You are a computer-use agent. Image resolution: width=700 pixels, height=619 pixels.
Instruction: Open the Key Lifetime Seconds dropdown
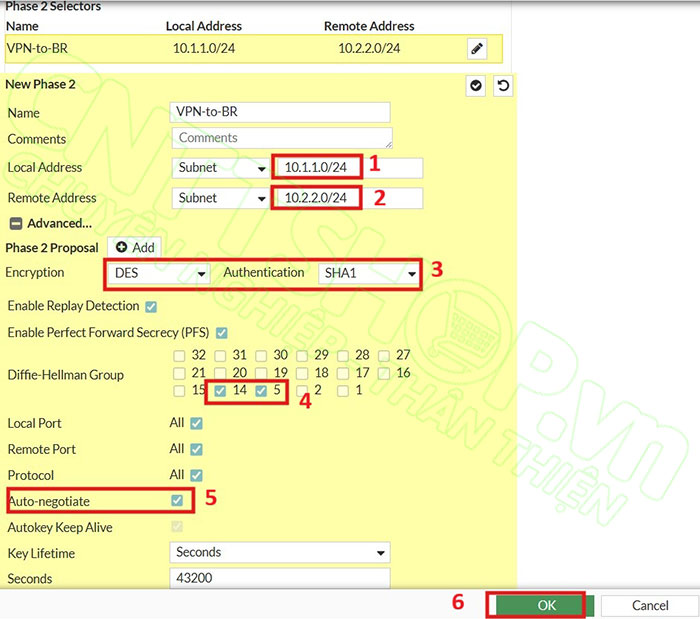click(x=279, y=552)
